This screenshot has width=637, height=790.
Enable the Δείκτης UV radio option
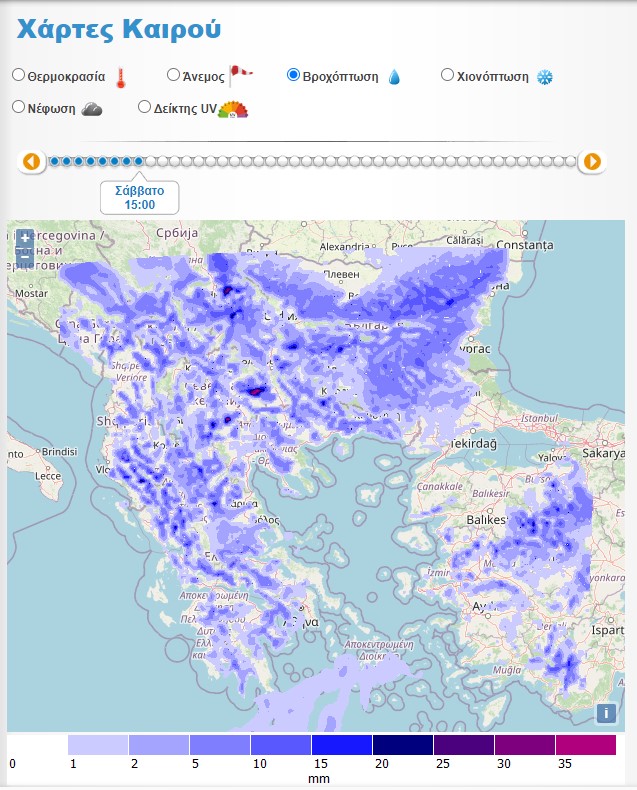144,106
